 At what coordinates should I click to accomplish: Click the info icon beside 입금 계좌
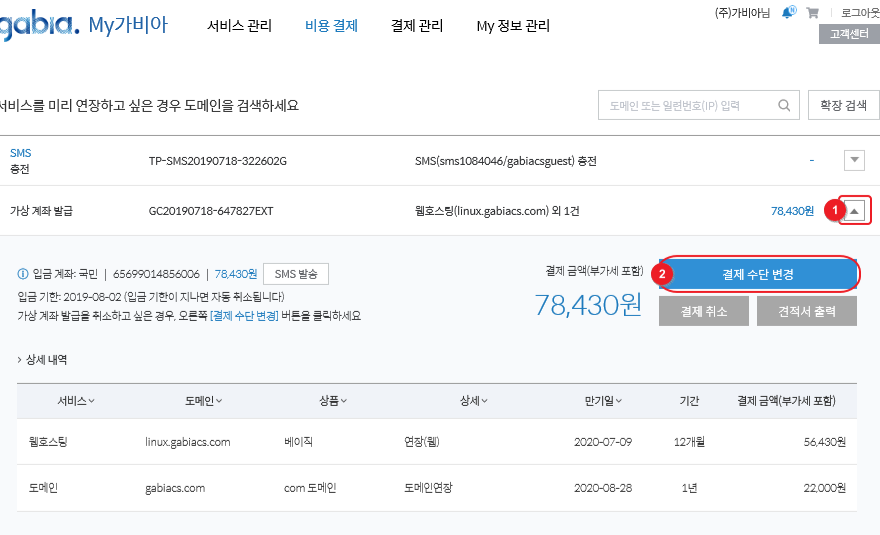(22, 274)
